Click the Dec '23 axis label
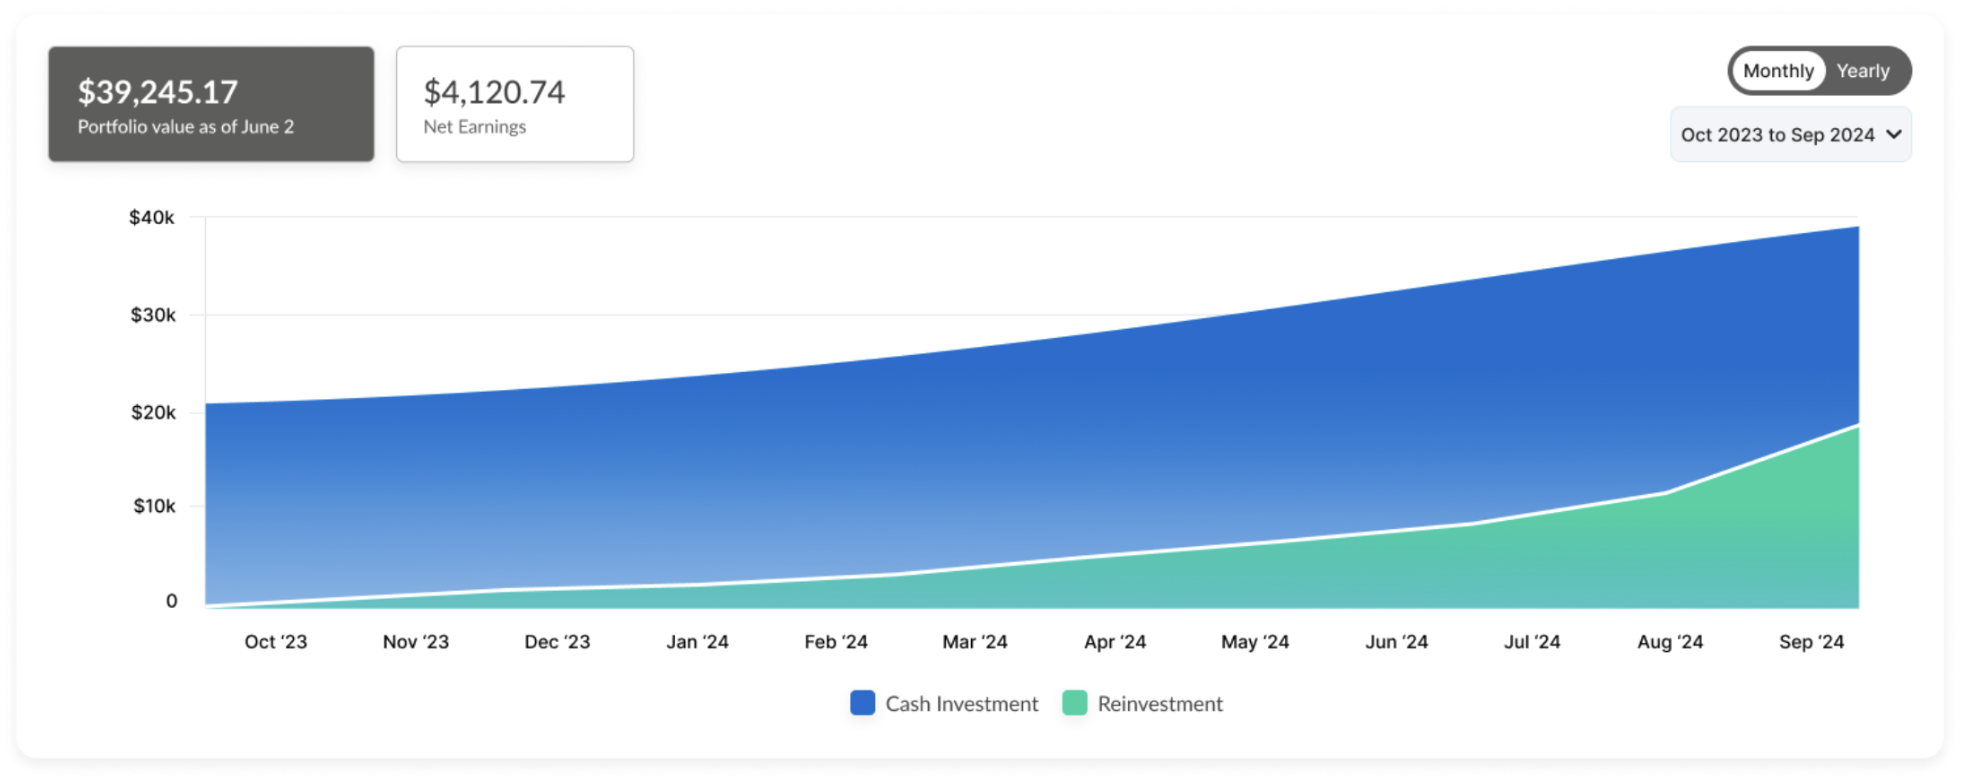1970x780 pixels. [557, 642]
